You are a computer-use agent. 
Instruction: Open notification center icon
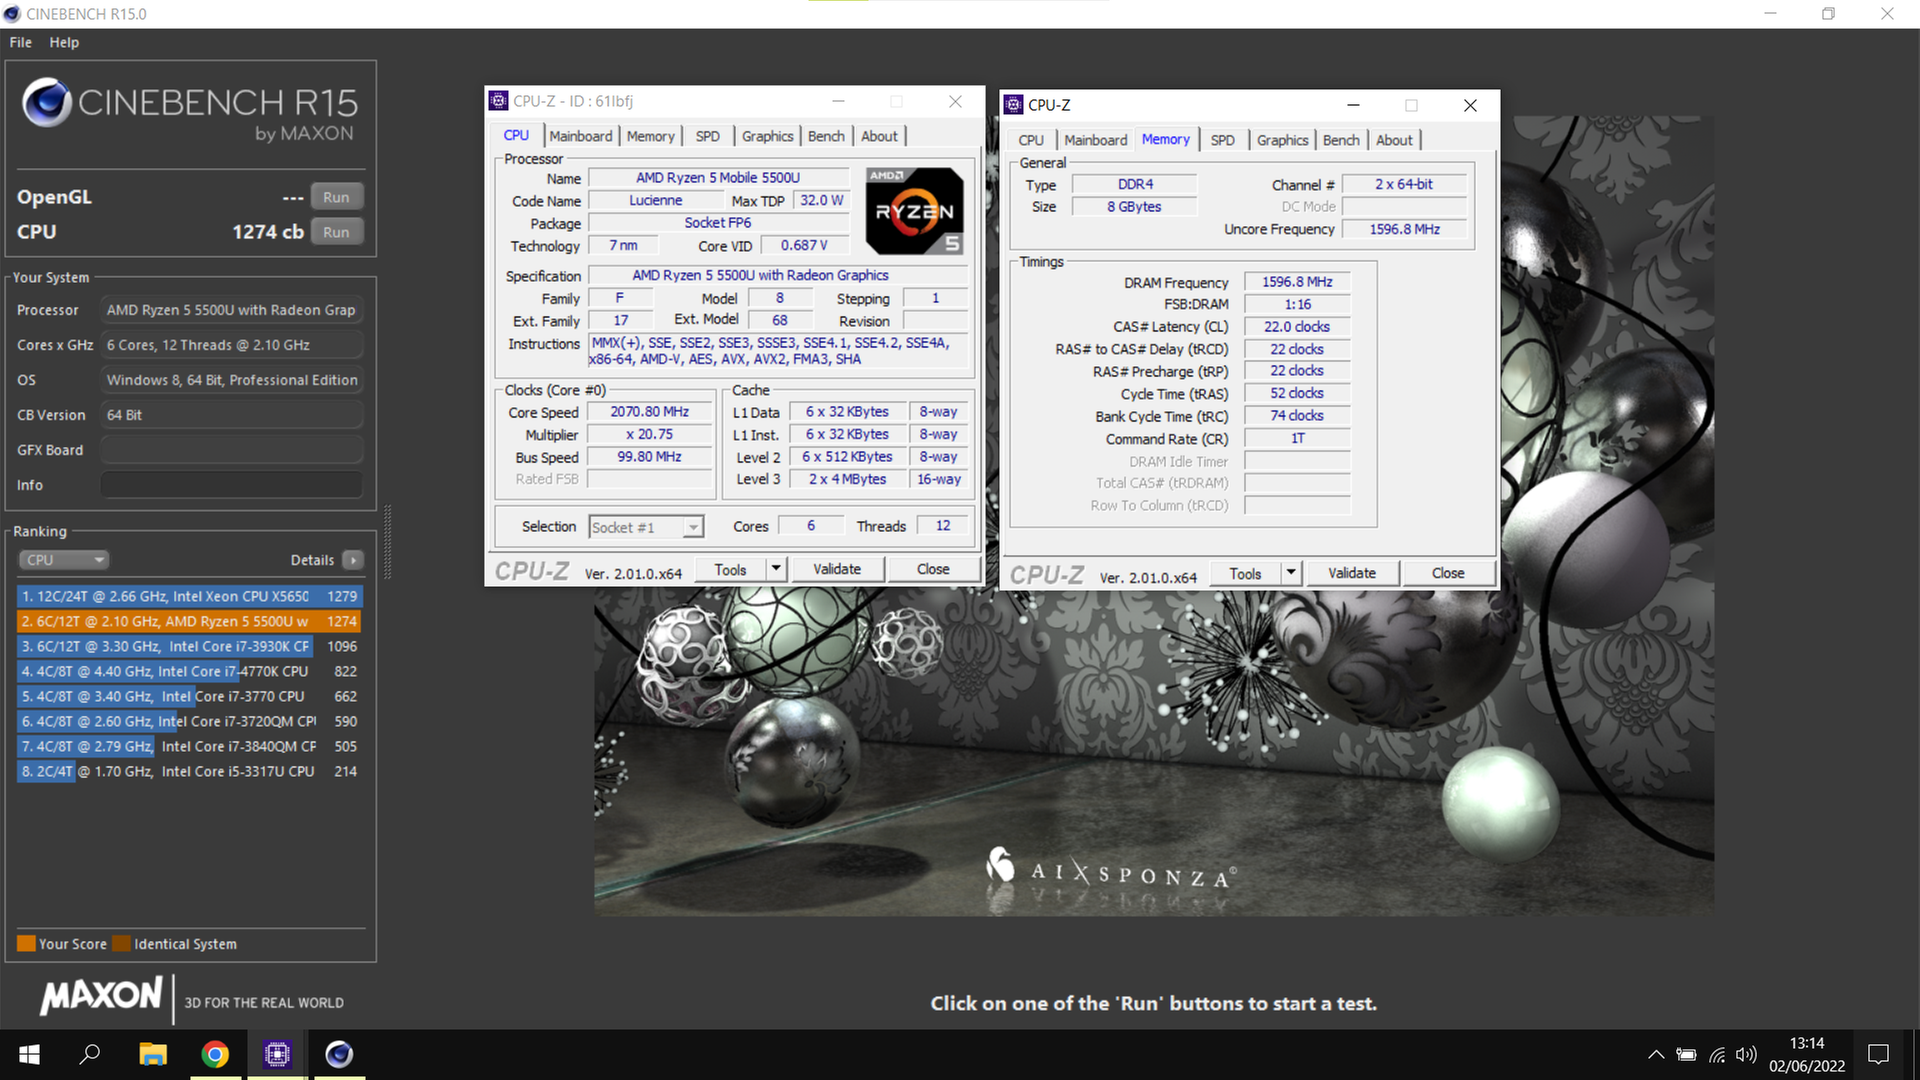[1878, 1054]
